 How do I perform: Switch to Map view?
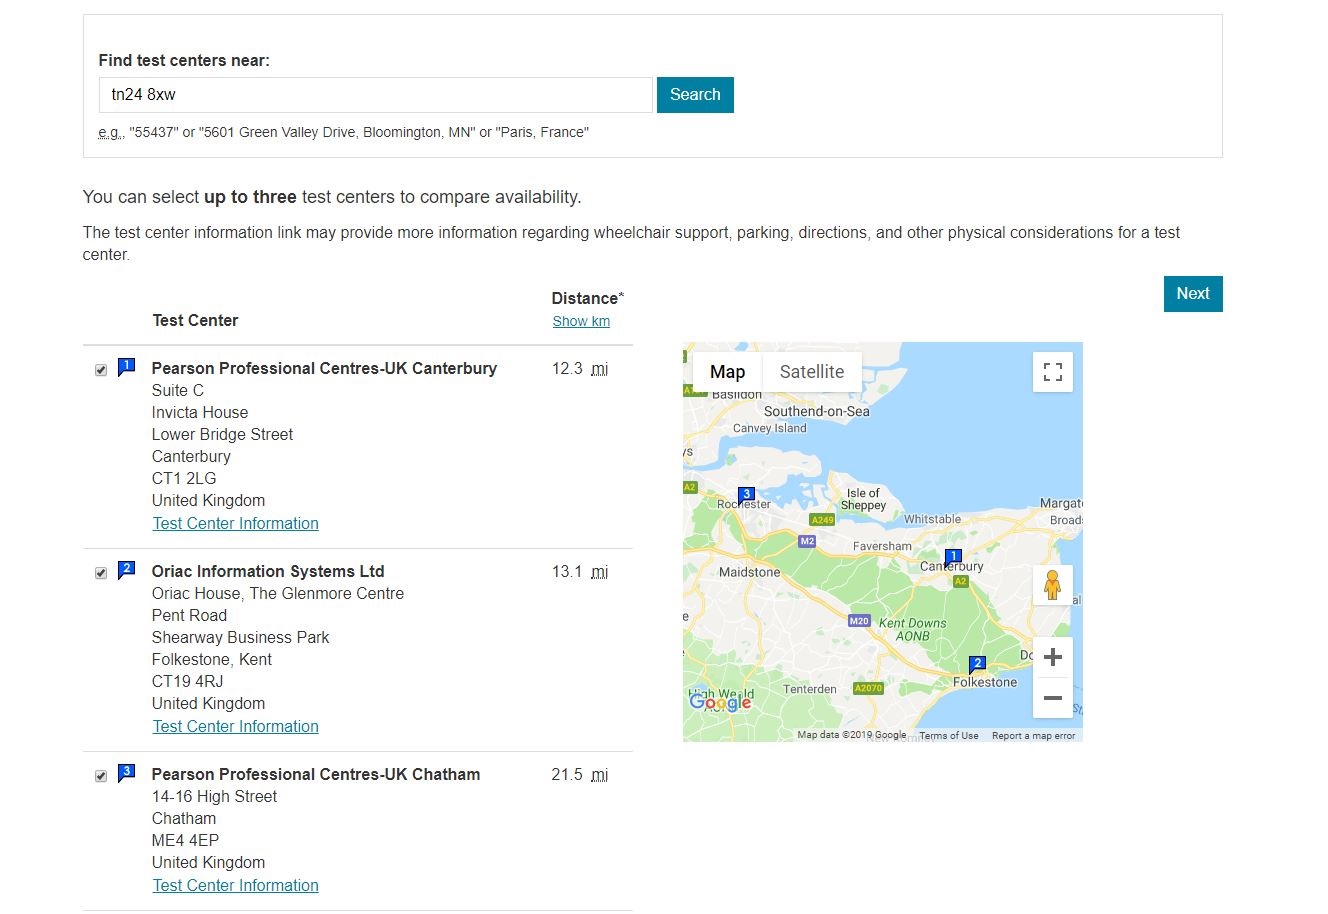pos(726,371)
